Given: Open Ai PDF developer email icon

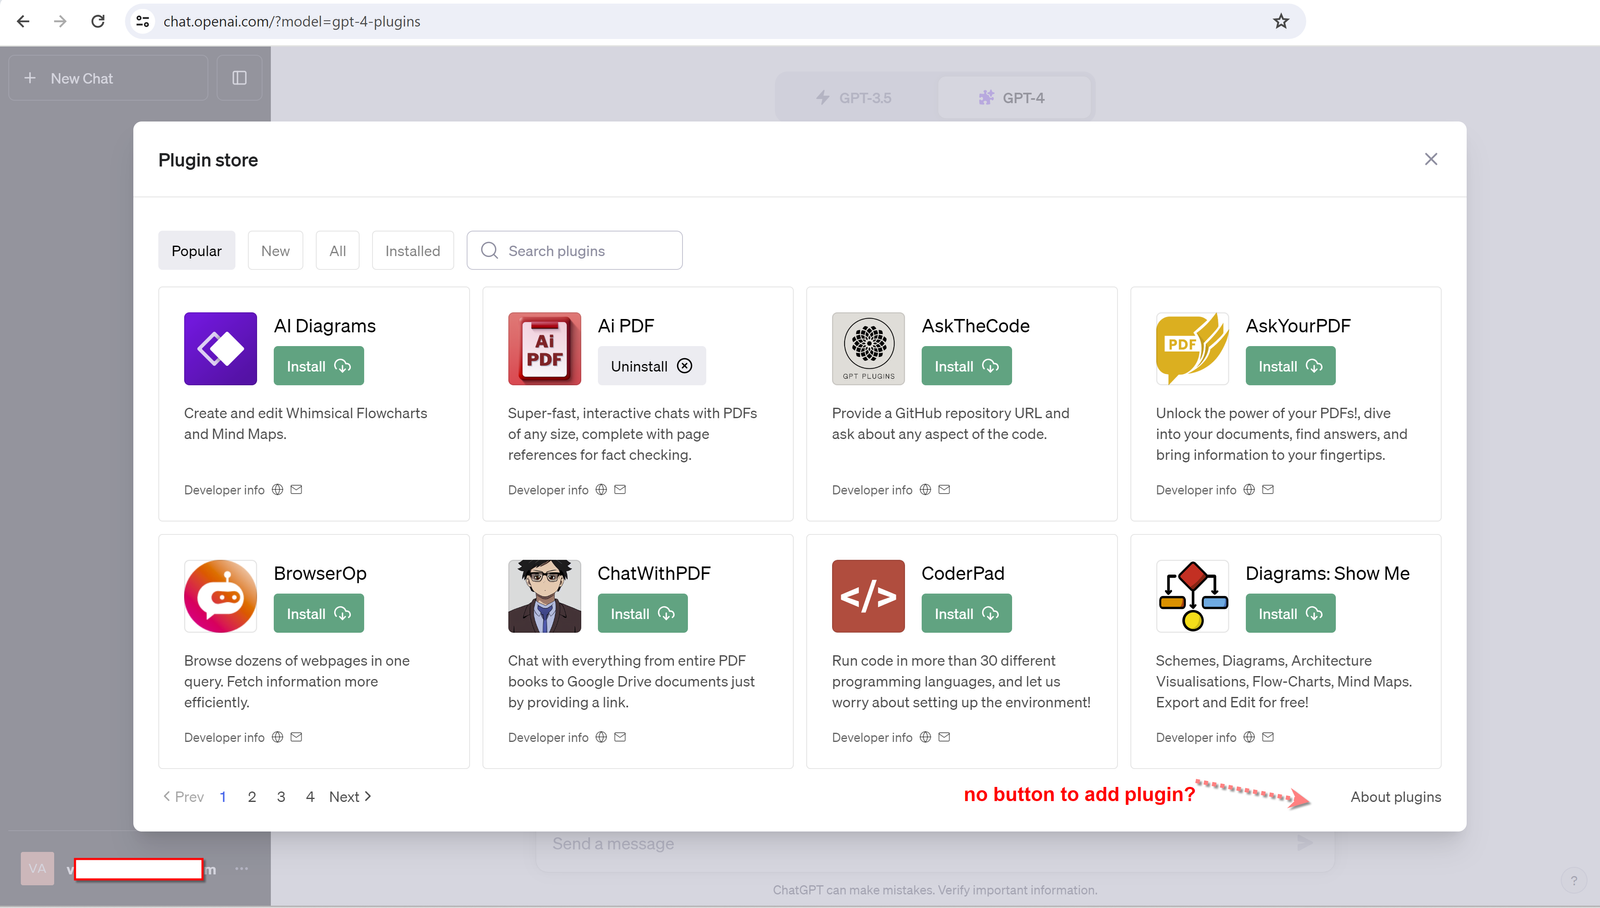Looking at the screenshot, I should pos(620,490).
